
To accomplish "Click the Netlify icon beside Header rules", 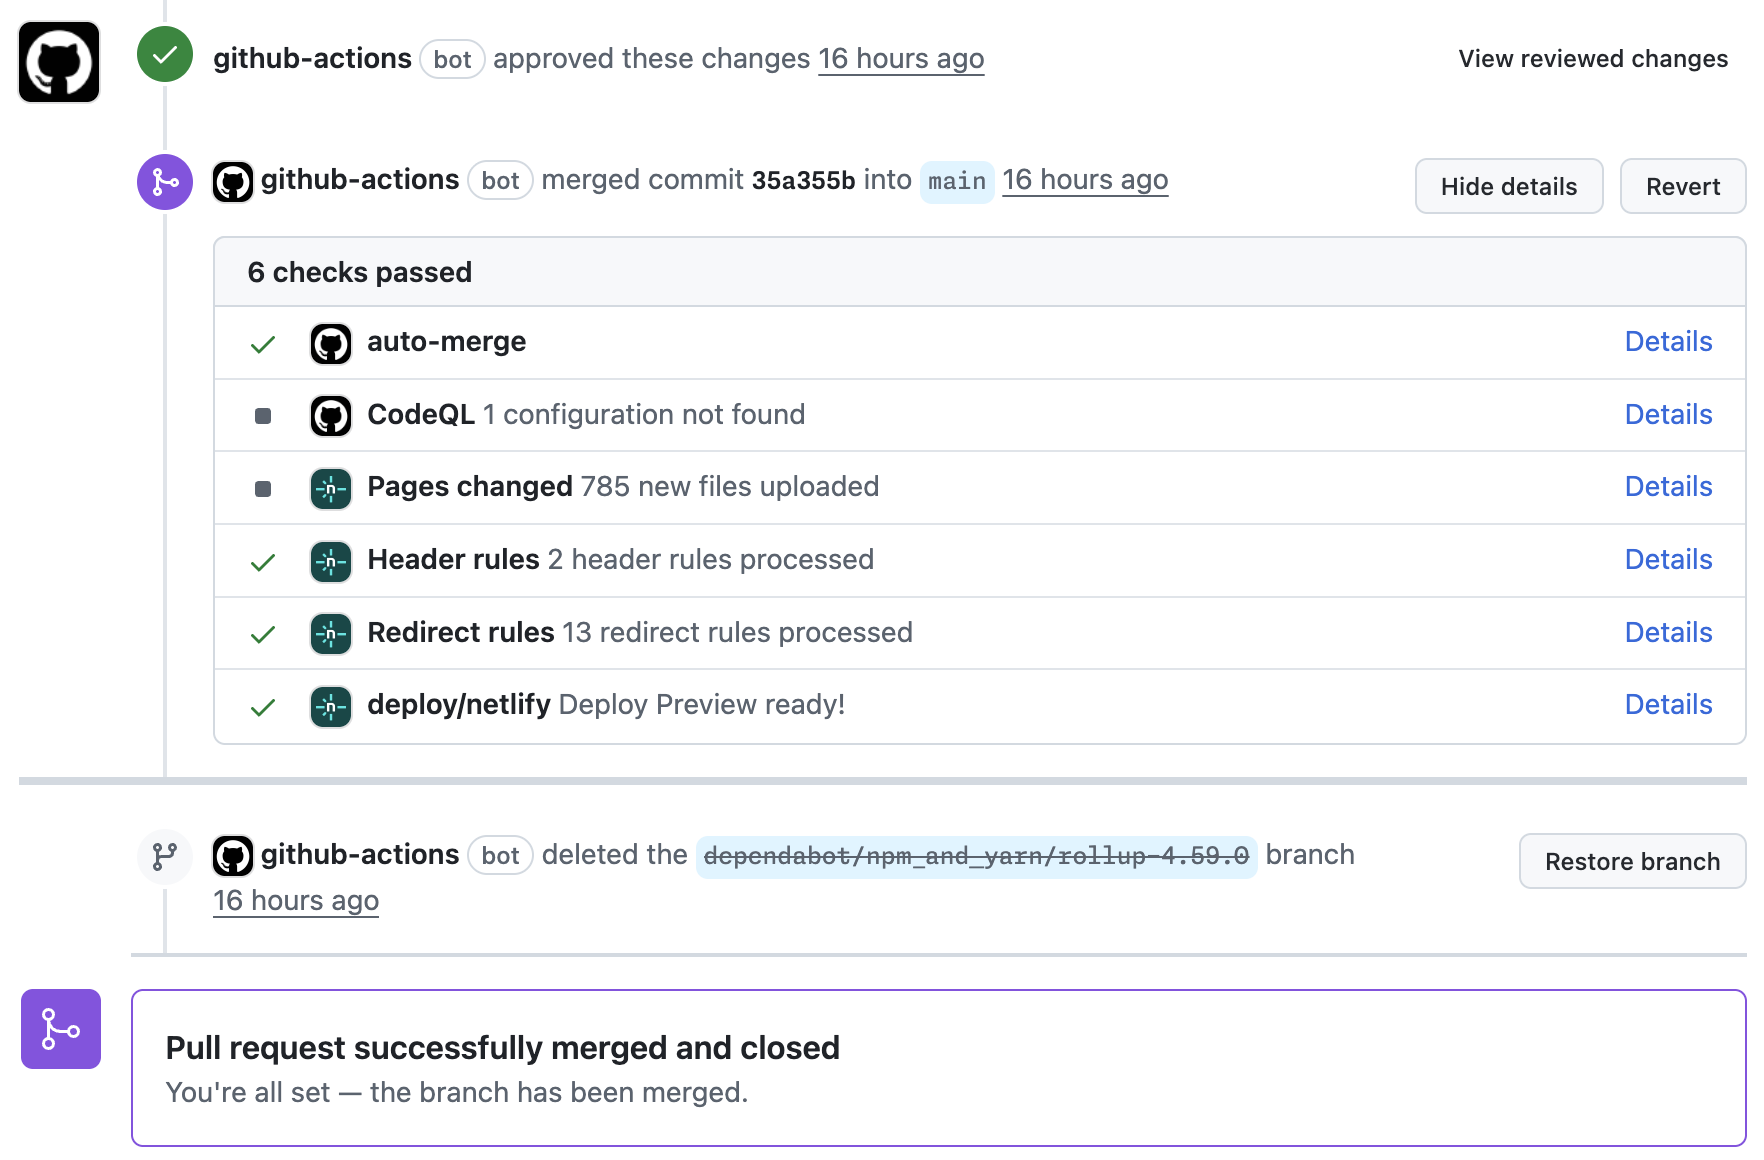I will point(330,561).
